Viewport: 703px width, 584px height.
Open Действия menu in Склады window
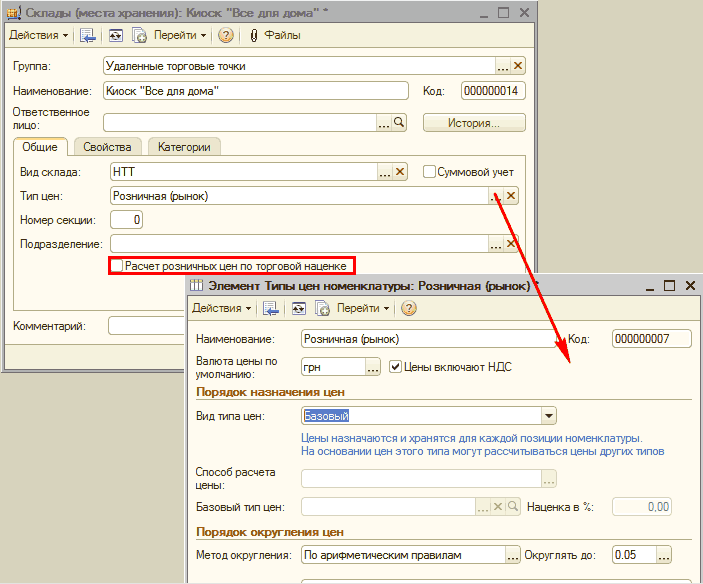tap(39, 35)
